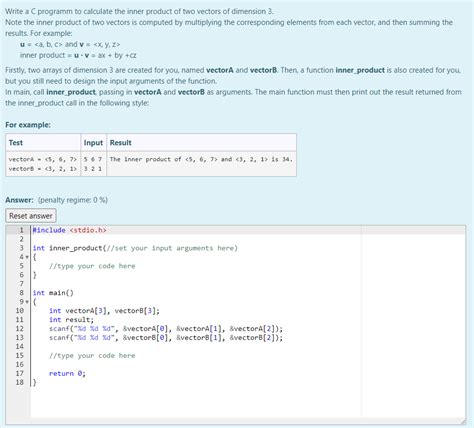
Task: Click the 'u = <a, b, c> and v = <x, y, z>' line
Action: click(x=70, y=44)
